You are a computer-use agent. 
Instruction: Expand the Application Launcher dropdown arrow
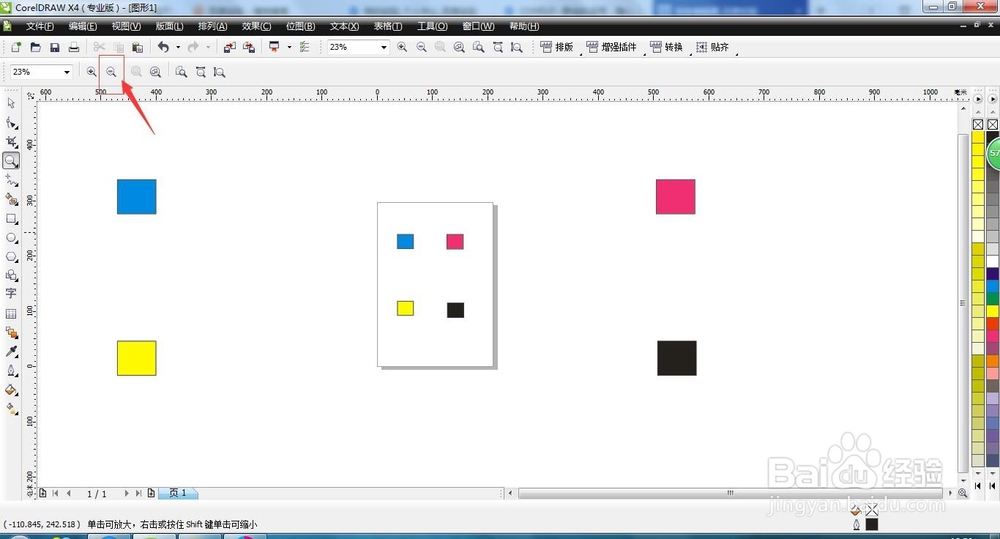pos(289,47)
